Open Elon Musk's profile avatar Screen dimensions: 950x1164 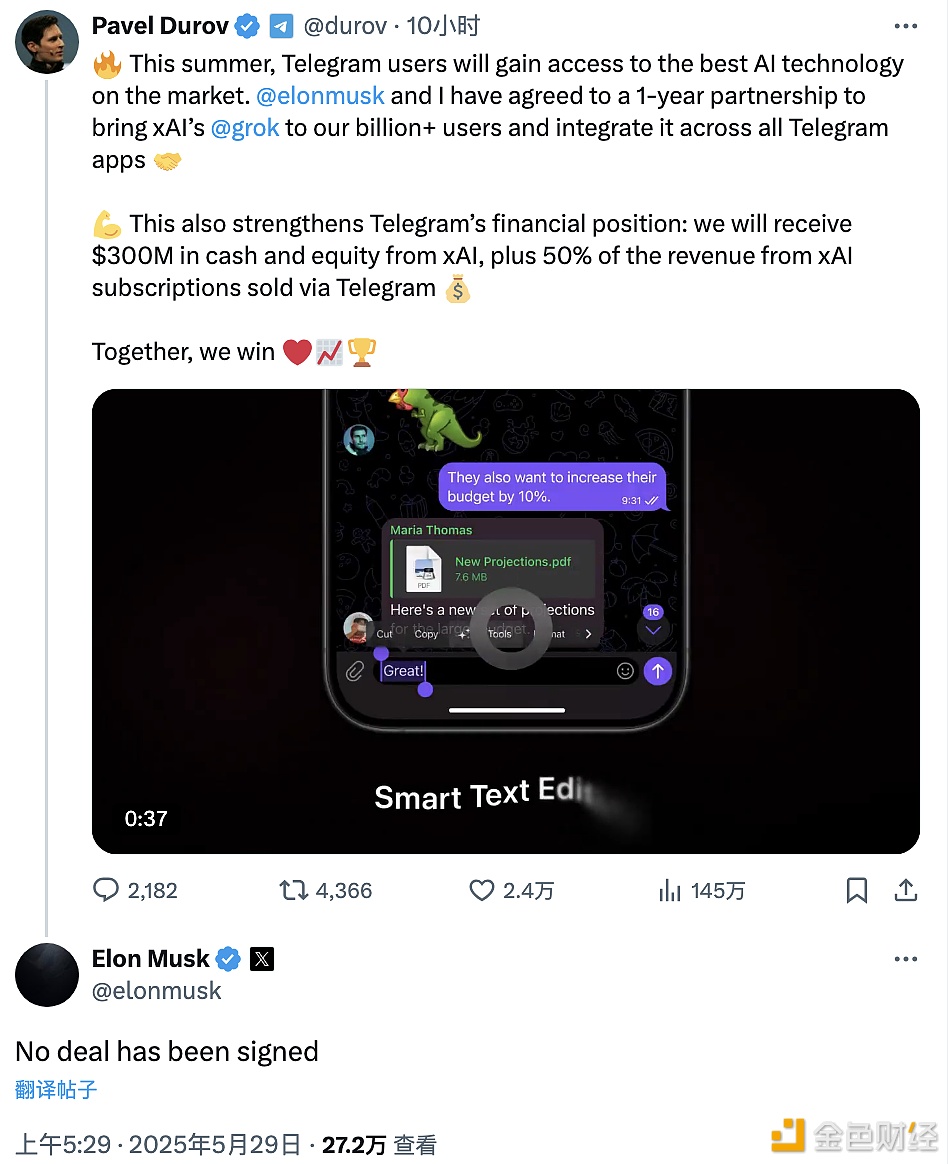coord(46,974)
